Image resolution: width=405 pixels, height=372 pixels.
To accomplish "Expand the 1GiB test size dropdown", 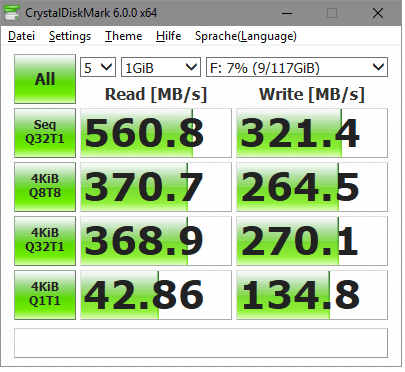I will [x=161, y=67].
